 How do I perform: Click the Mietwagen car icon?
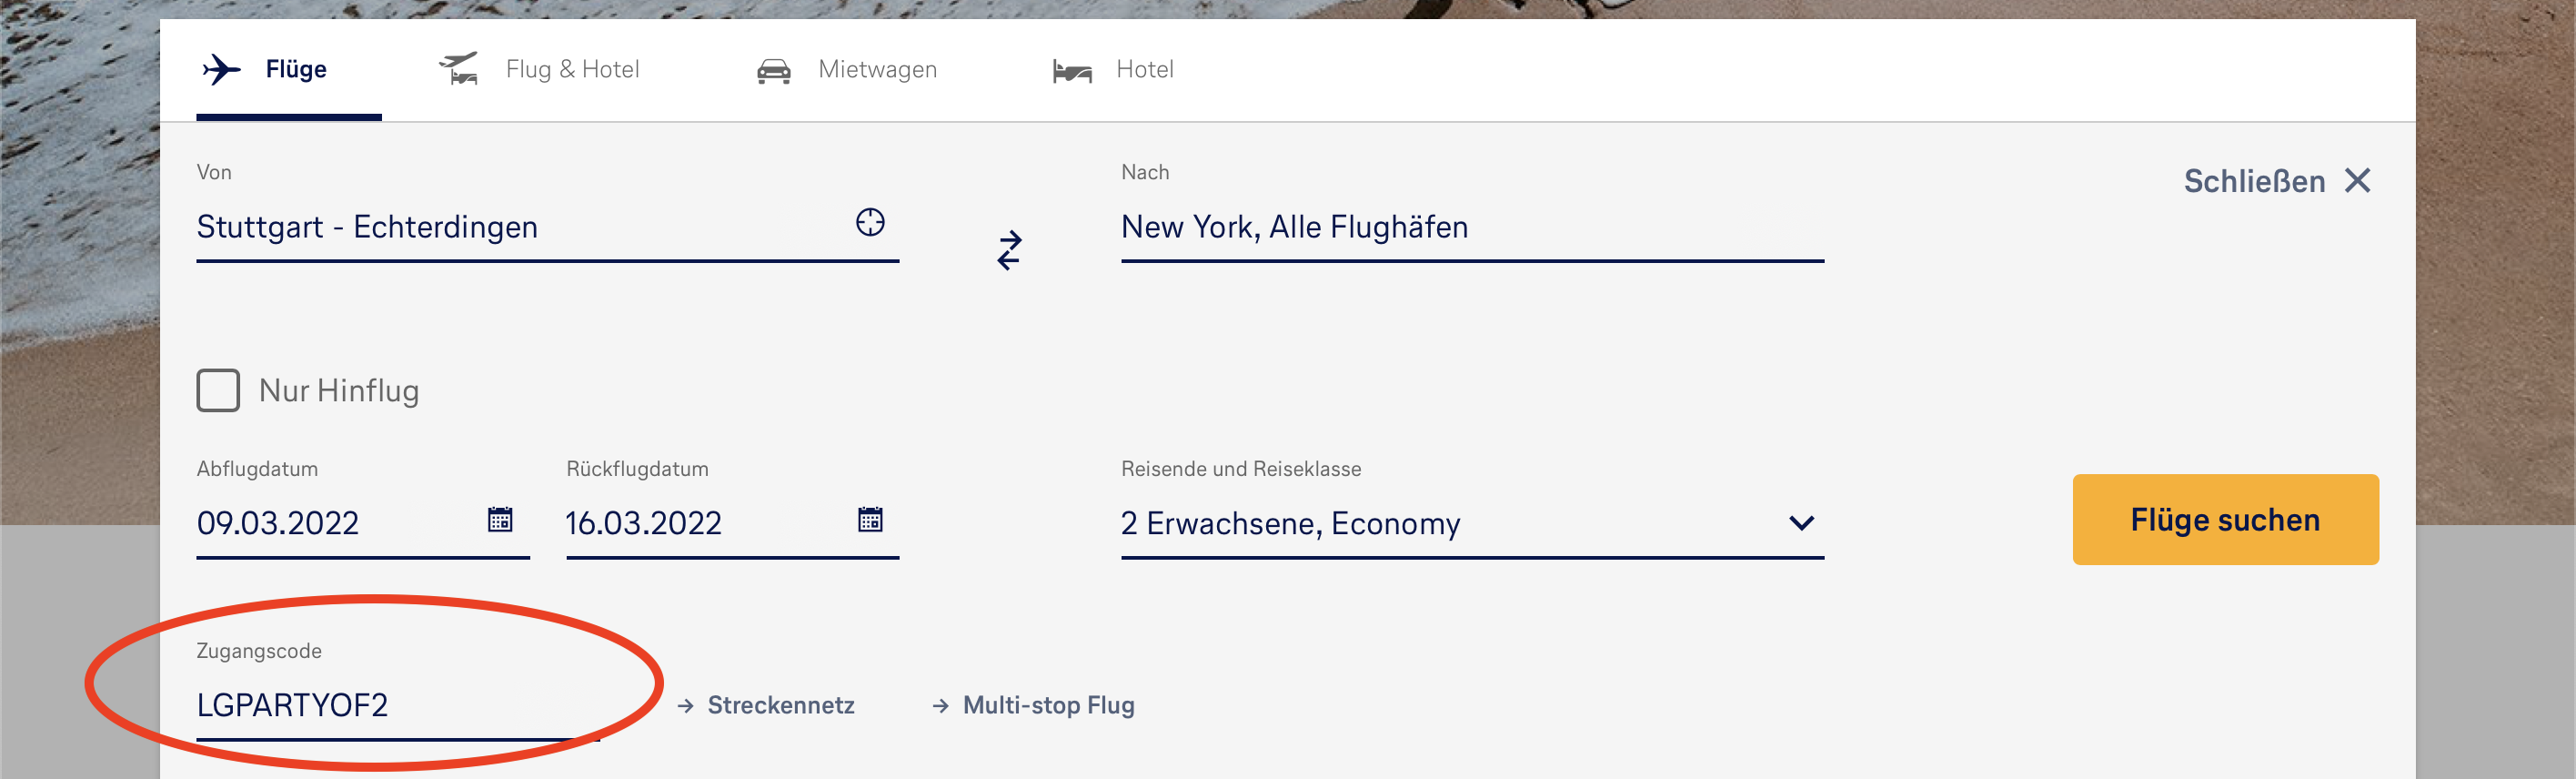(x=773, y=71)
